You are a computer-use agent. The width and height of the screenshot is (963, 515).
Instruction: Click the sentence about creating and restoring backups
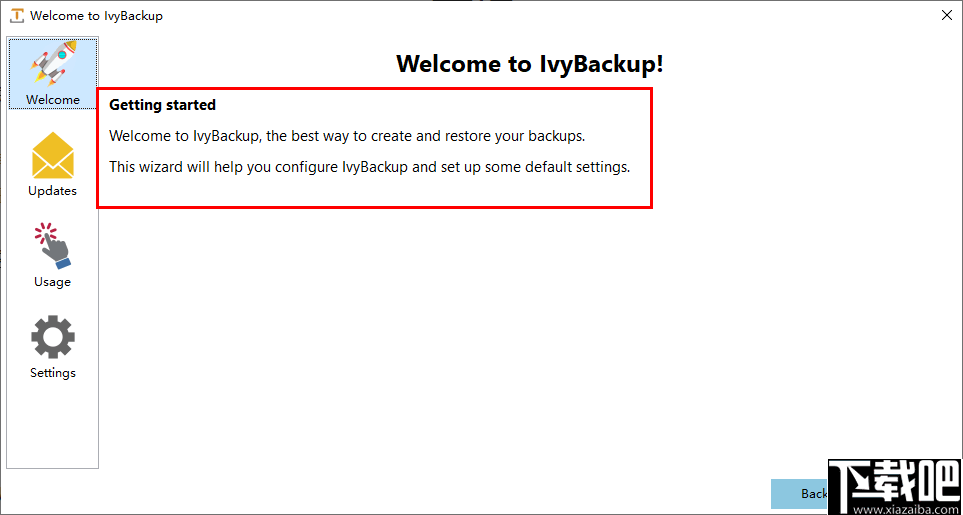click(347, 136)
